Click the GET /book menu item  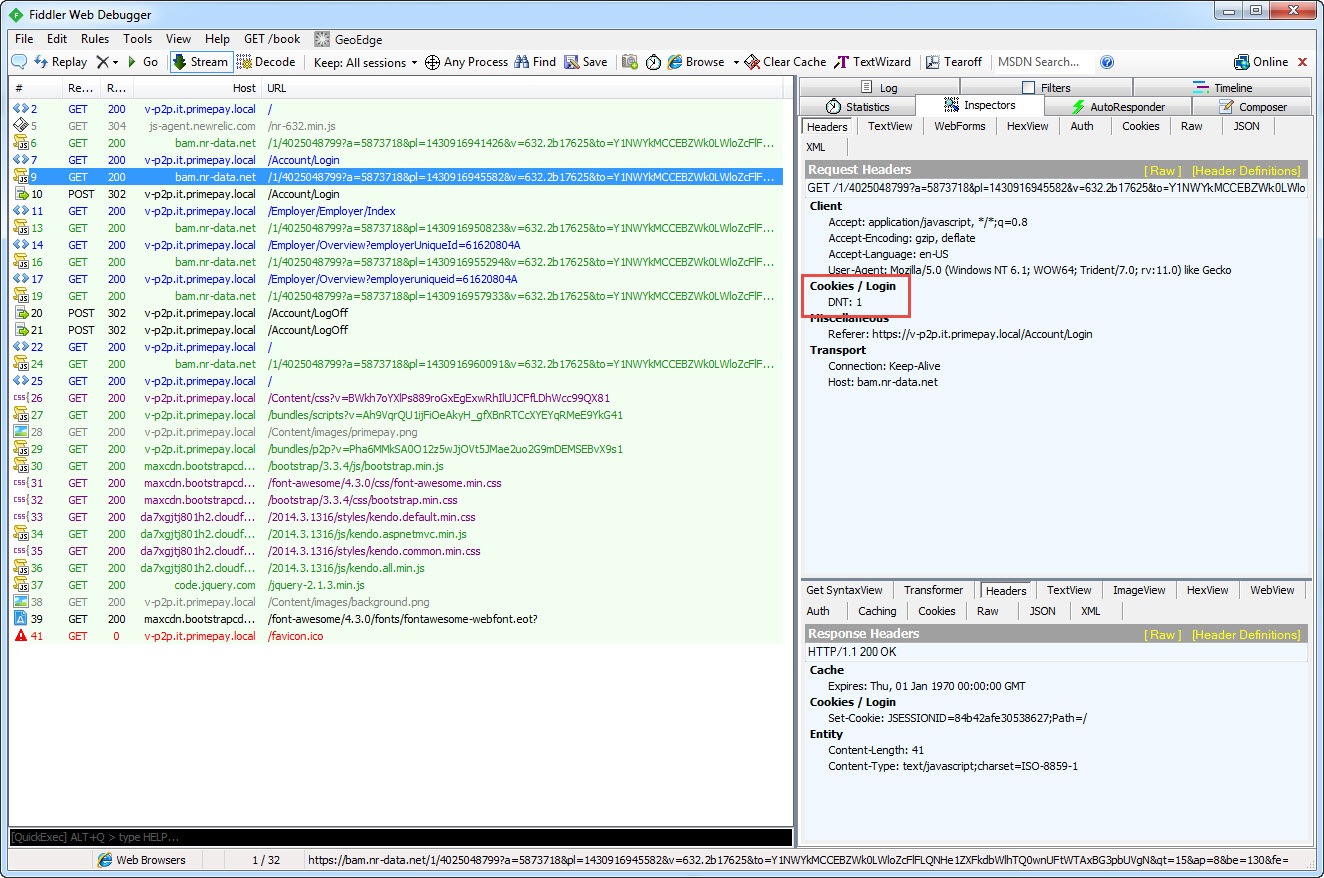272,39
